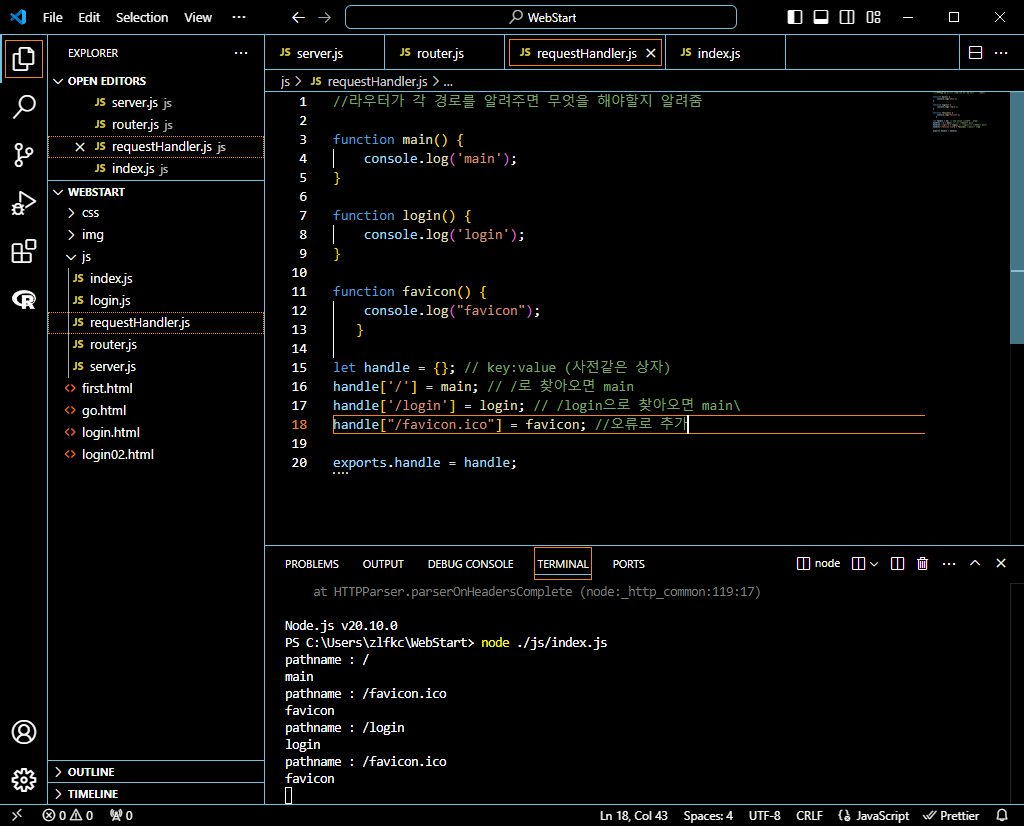
Task: Collapse the js folder
Action: click(x=156, y=257)
